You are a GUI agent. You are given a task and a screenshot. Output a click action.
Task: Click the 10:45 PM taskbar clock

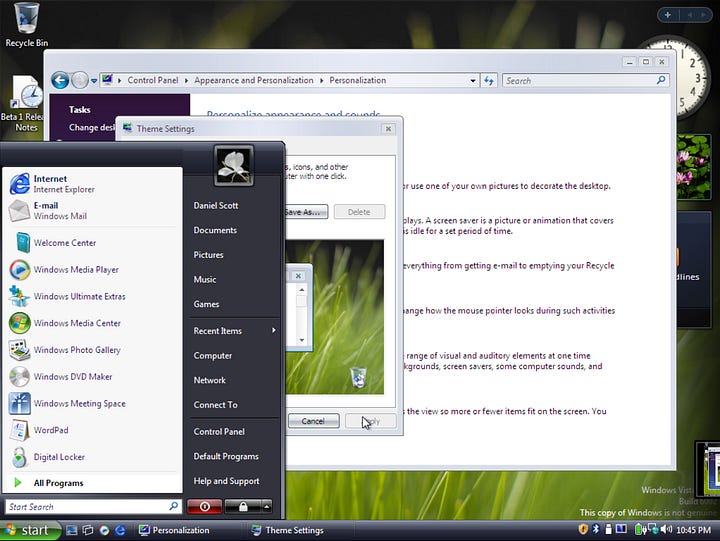coord(693,530)
